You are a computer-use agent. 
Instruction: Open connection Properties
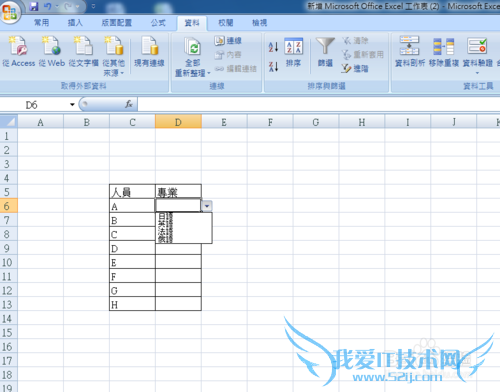coord(228,55)
